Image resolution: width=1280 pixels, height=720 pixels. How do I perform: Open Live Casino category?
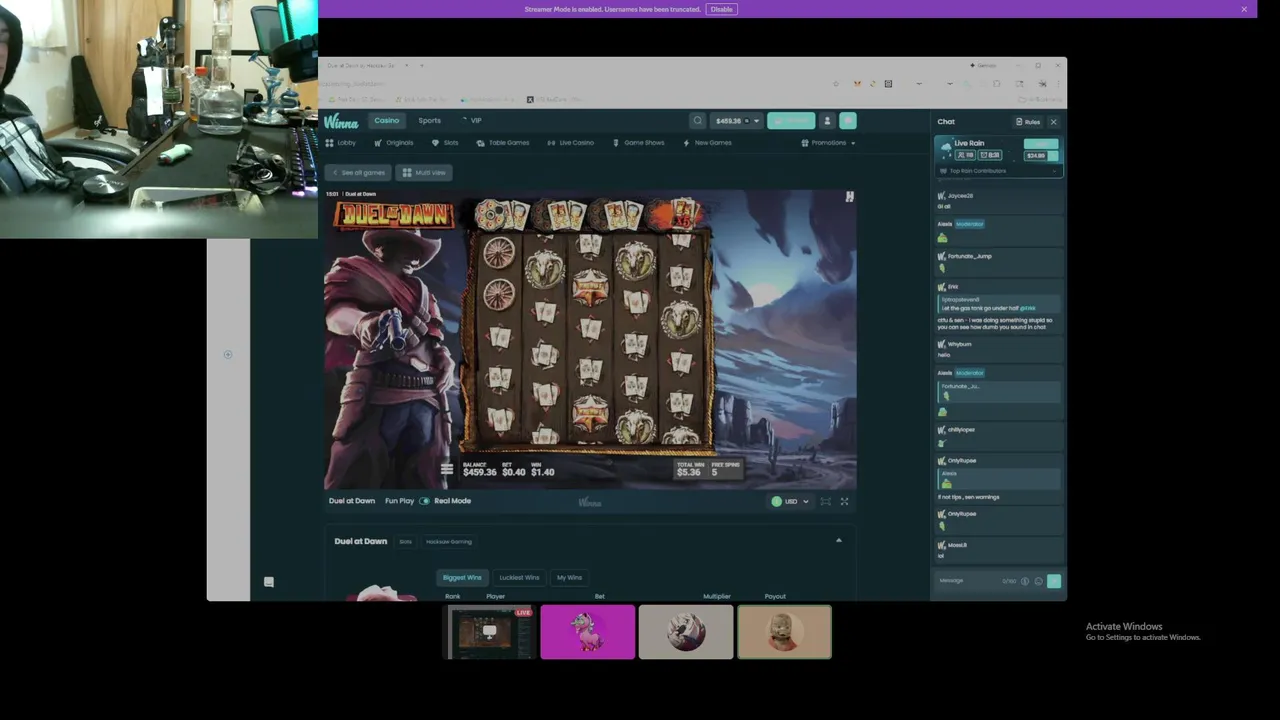pos(571,143)
